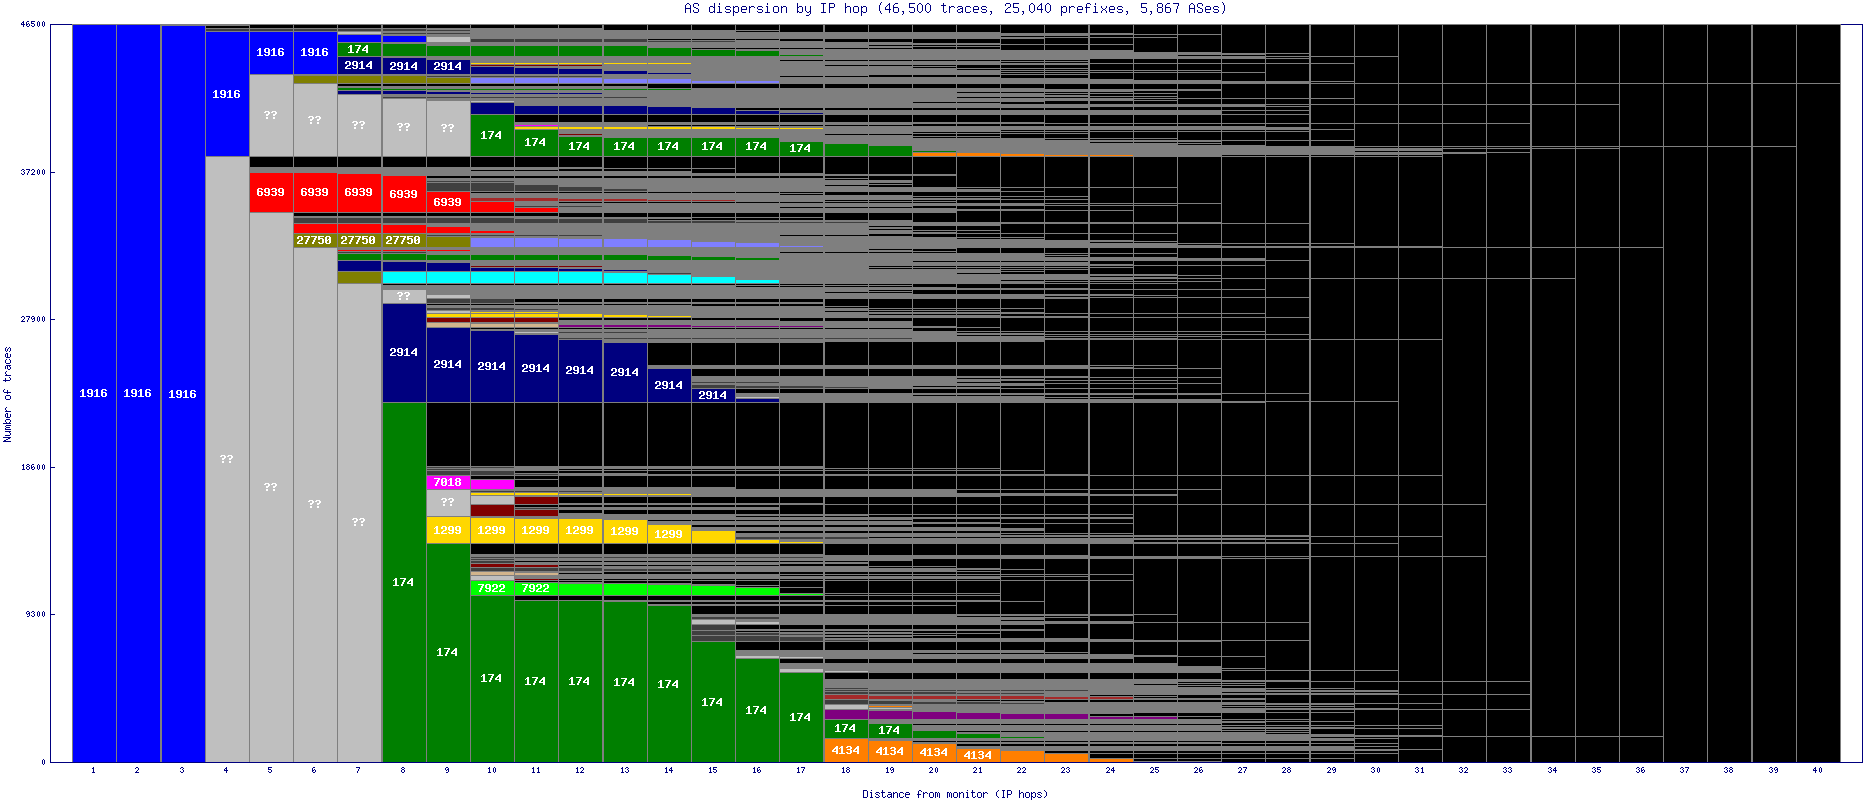1863x800 pixels.
Task: Click the x-axis tick label 1
Action: [x=93, y=770]
